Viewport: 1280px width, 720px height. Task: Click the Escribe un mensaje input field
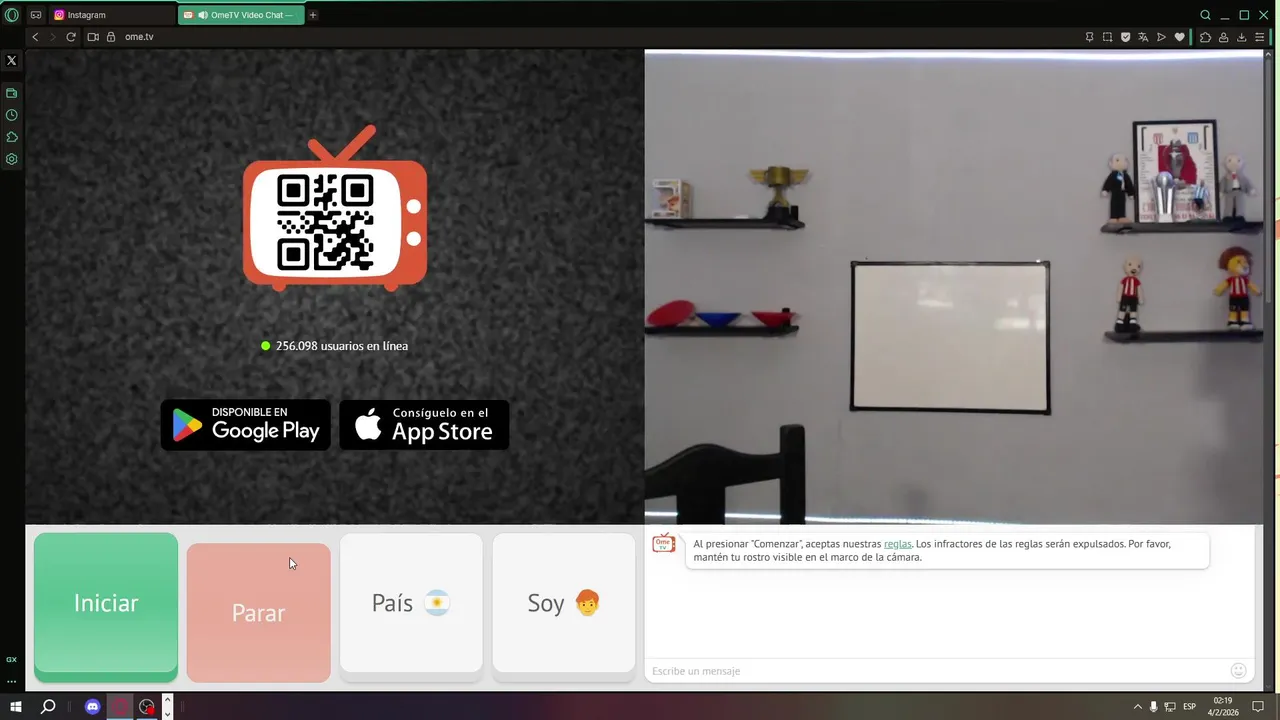(938, 671)
